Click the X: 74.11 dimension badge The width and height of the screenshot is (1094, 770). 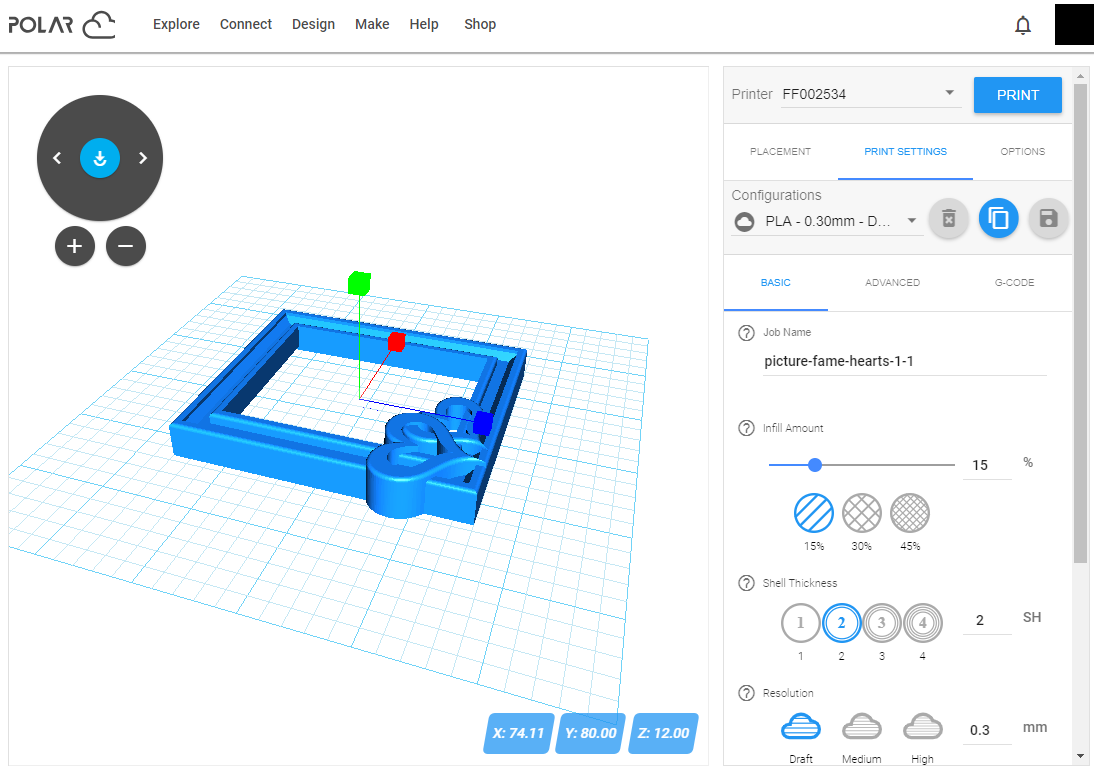tap(518, 733)
